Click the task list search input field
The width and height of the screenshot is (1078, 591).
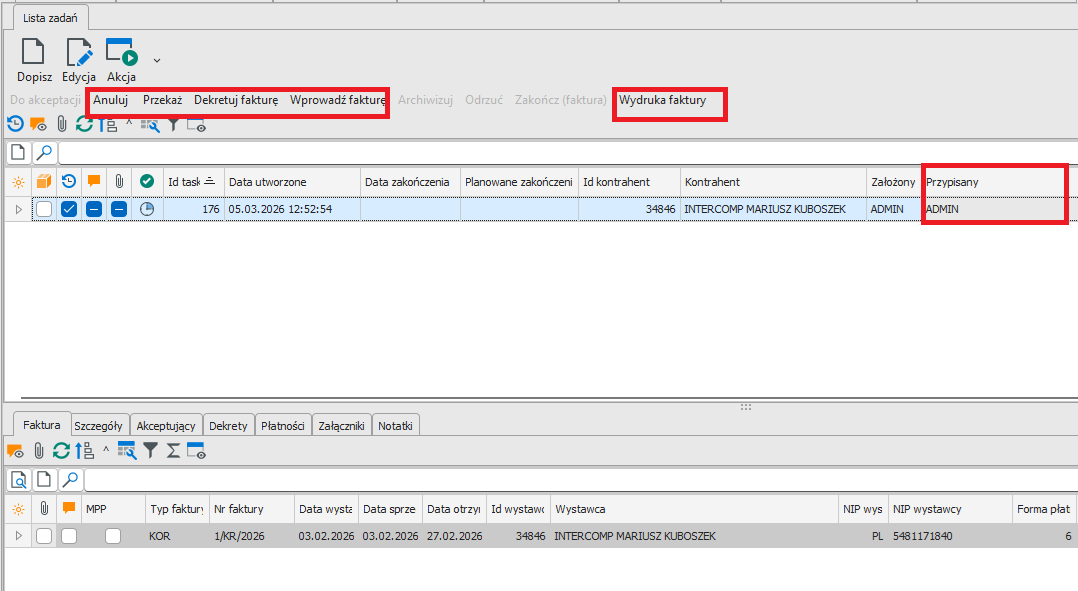point(560,153)
